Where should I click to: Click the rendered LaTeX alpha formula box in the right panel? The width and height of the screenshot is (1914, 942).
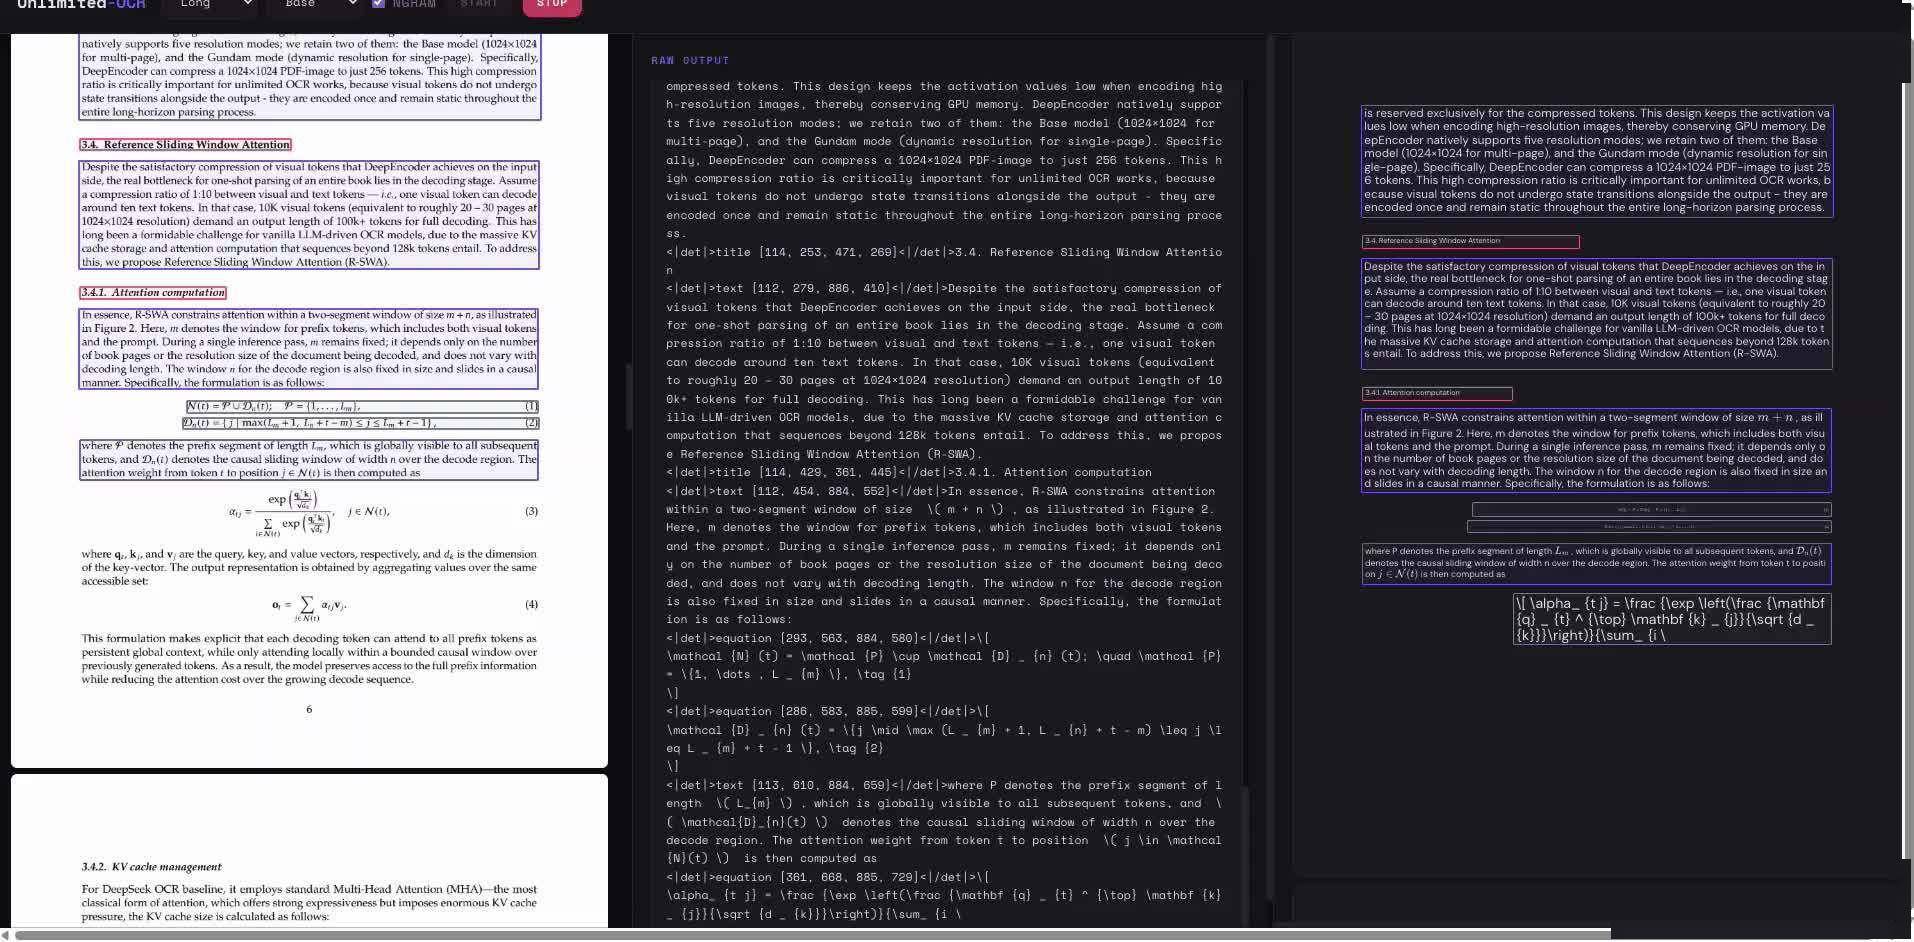(x=1671, y=619)
